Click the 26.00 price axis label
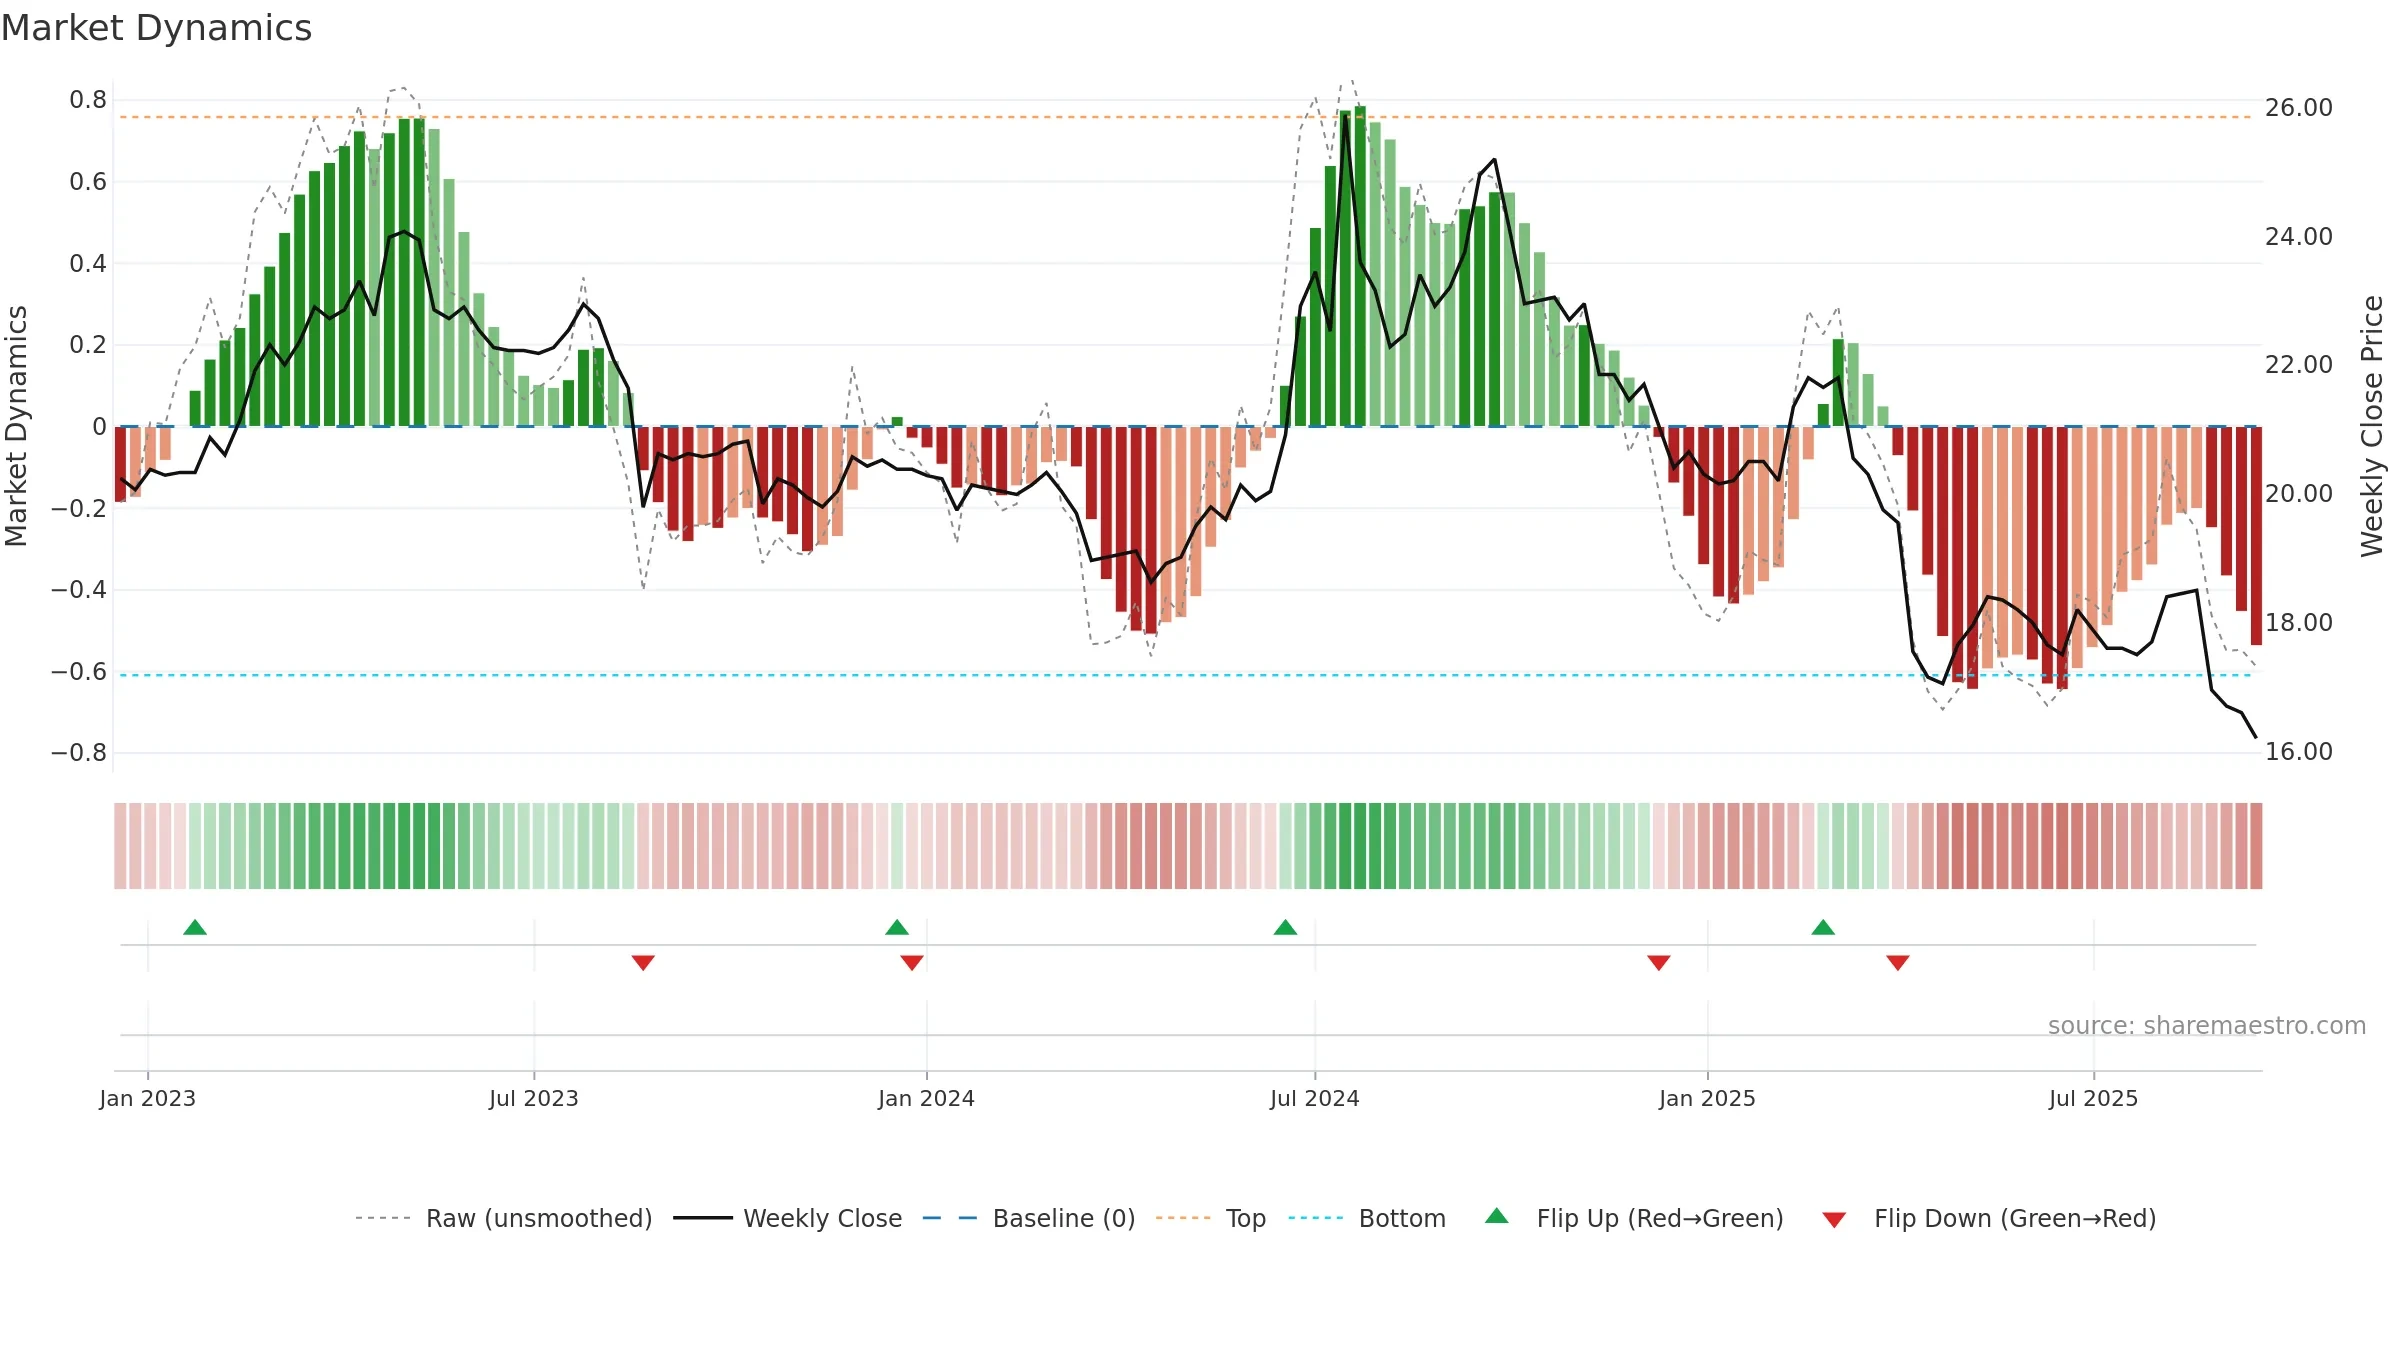Screen dimensions: 2400x1350 (2299, 108)
